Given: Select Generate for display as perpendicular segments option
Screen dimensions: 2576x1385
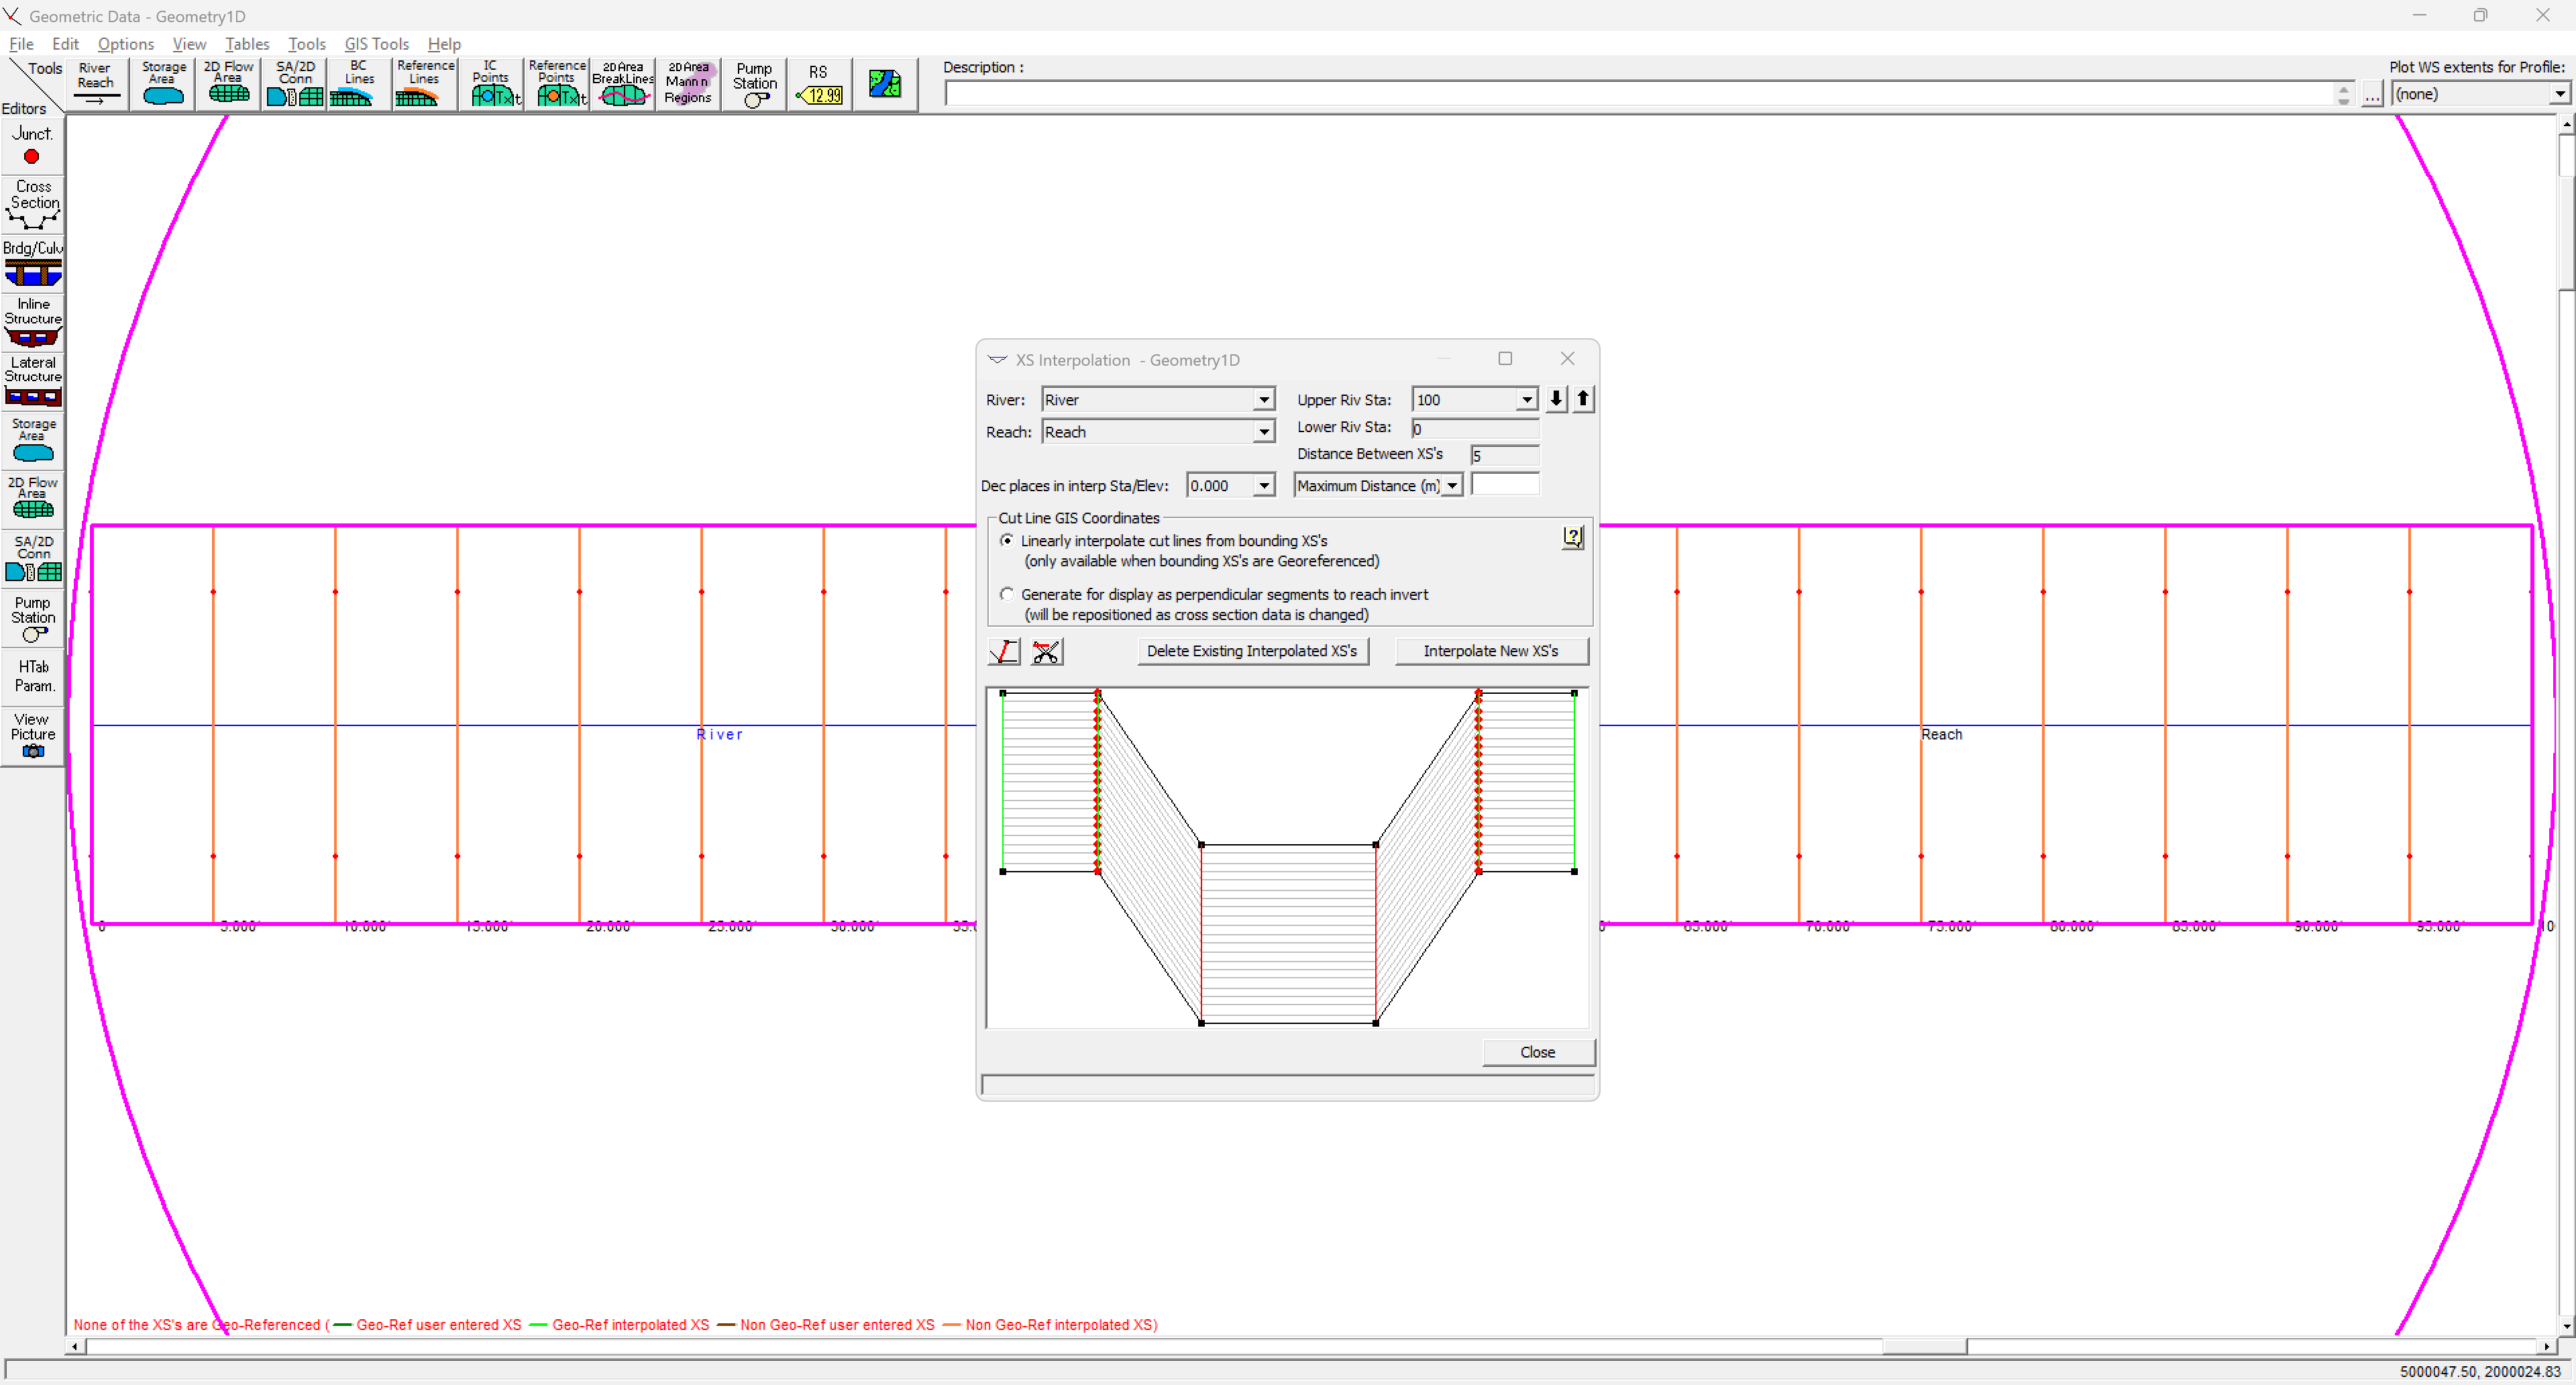Looking at the screenshot, I should pyautogui.click(x=1007, y=594).
